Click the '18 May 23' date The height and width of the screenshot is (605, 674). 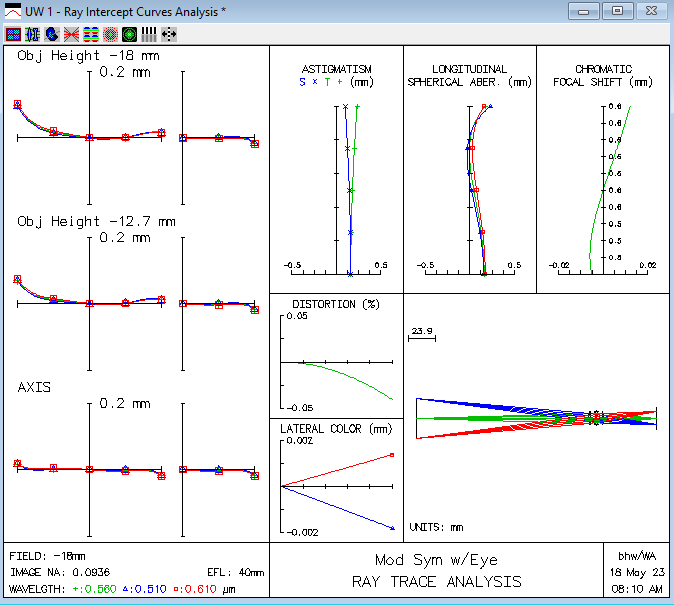pos(637,573)
